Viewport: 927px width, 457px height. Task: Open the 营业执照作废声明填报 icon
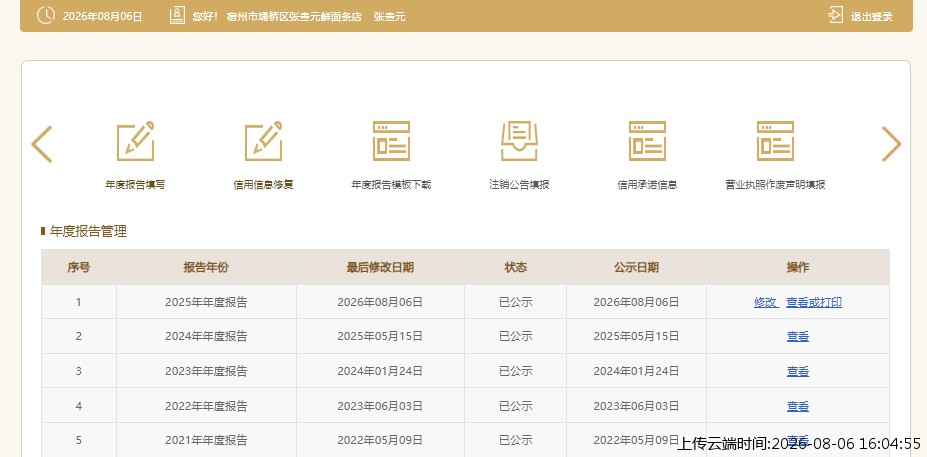[x=775, y=141]
